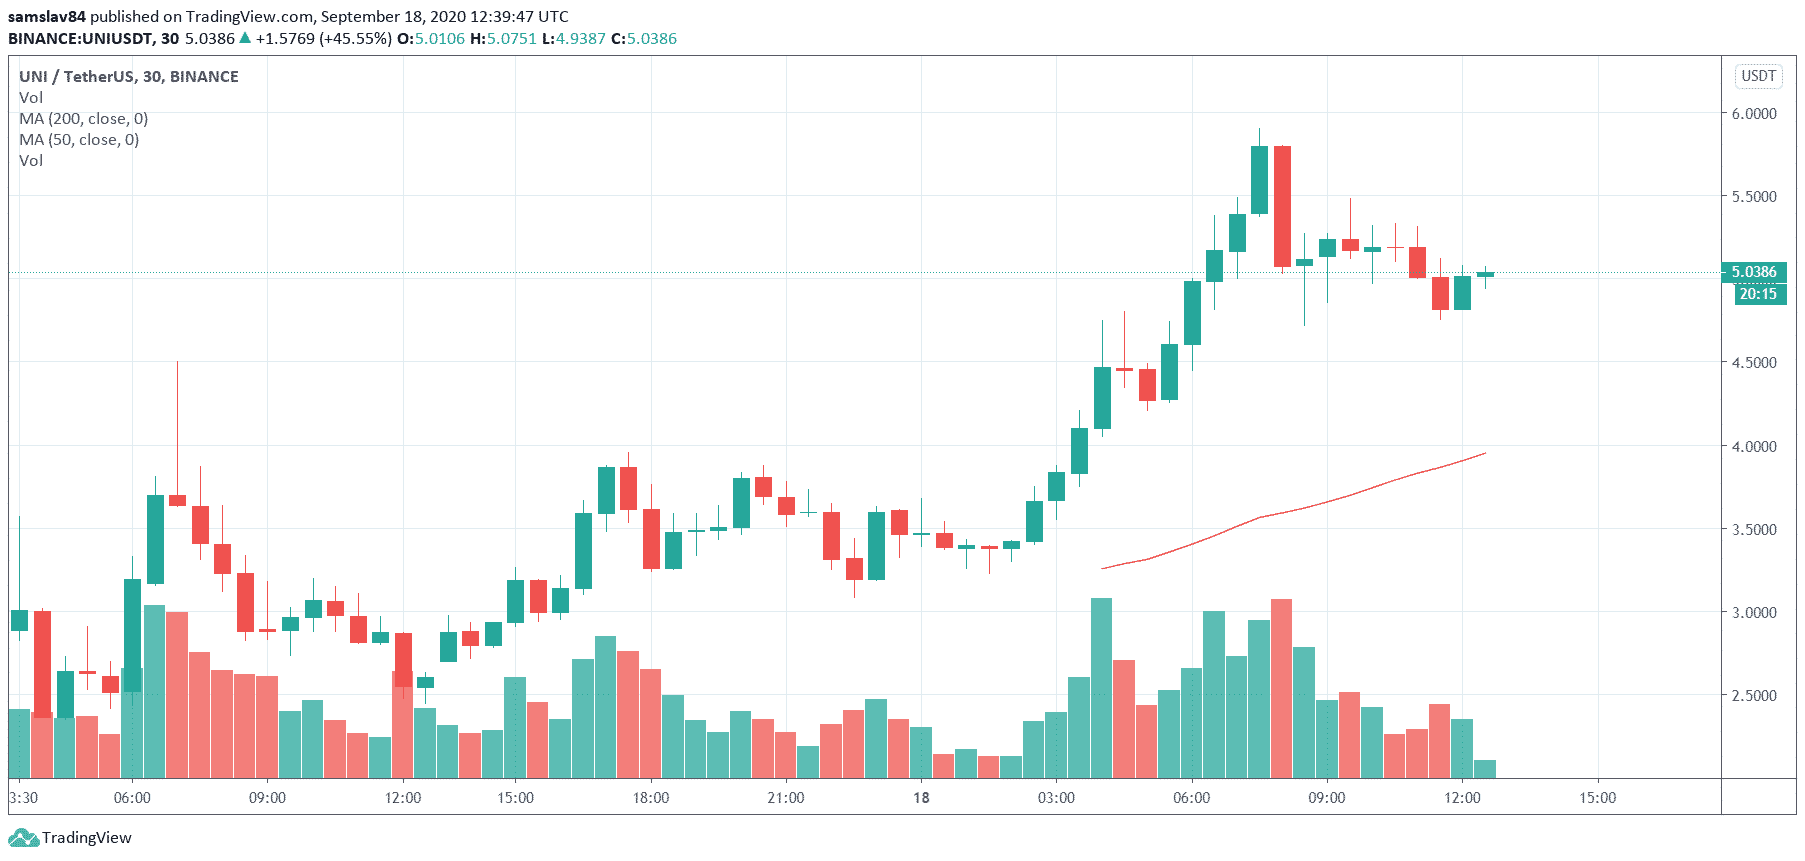Select the UNI / TetherUS legend title
This screenshot has width=1805, height=861.
click(x=128, y=77)
